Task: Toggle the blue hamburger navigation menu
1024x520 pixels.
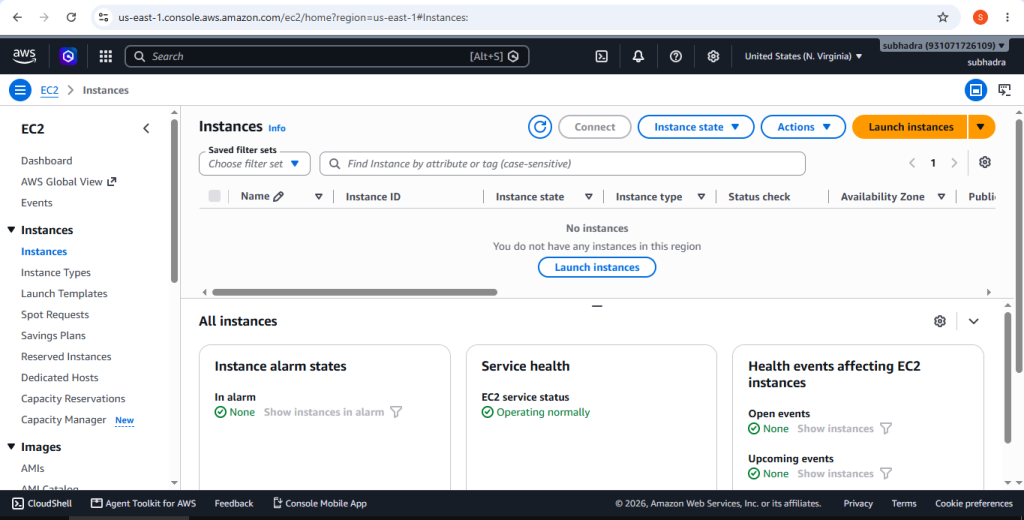Action: click(x=20, y=90)
